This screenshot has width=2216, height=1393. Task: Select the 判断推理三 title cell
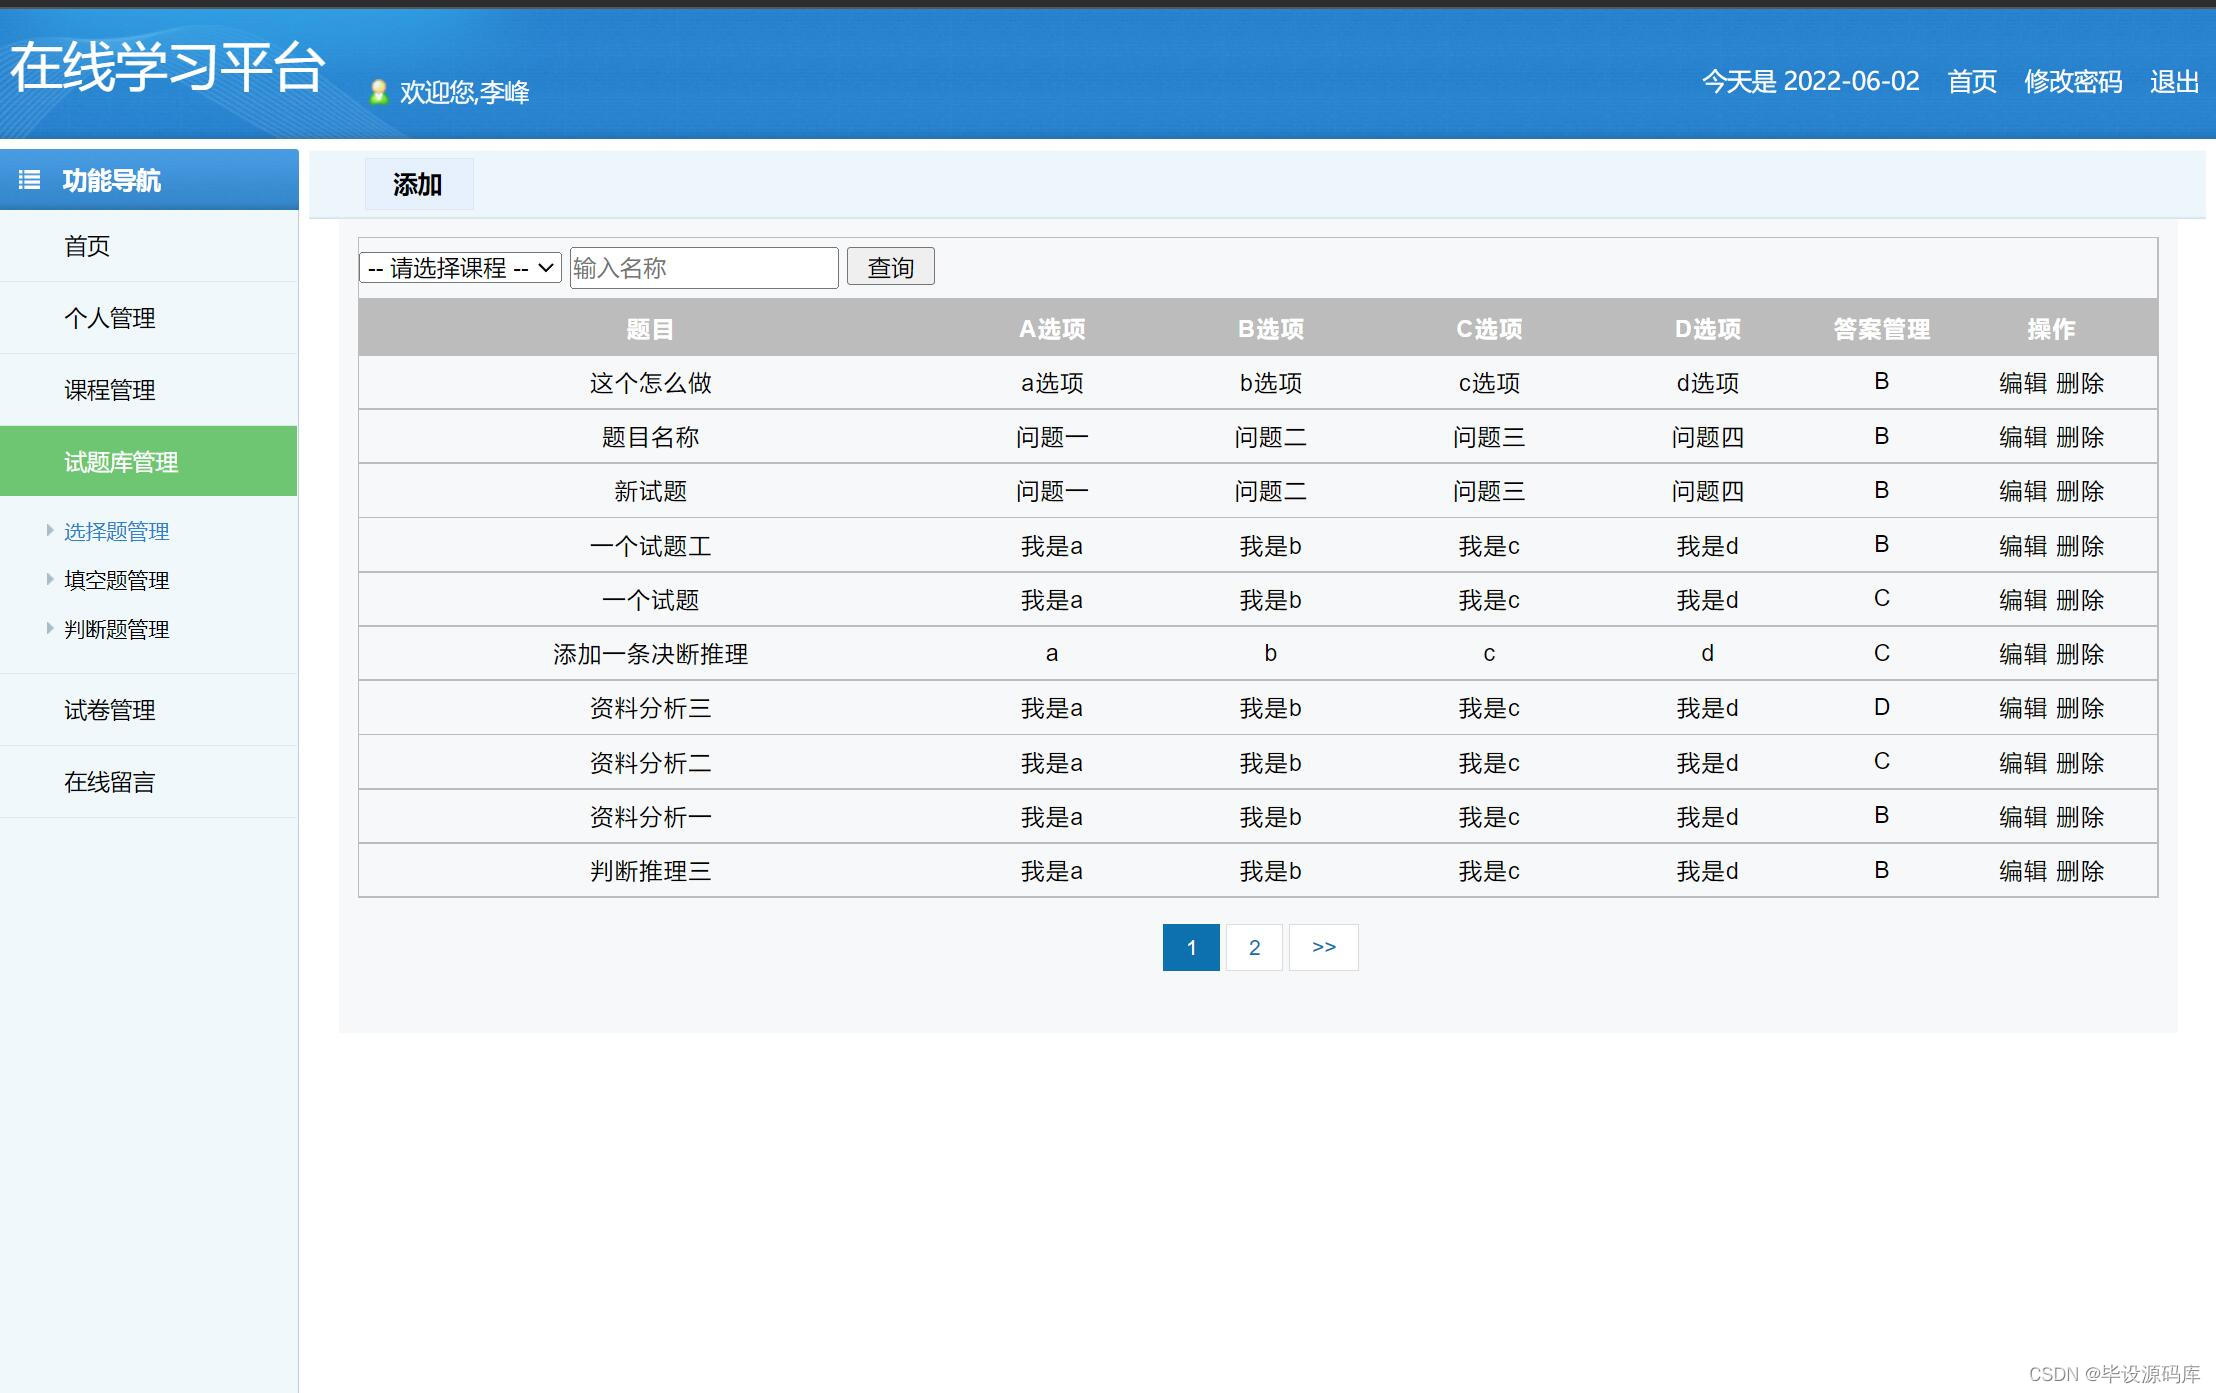[650, 871]
